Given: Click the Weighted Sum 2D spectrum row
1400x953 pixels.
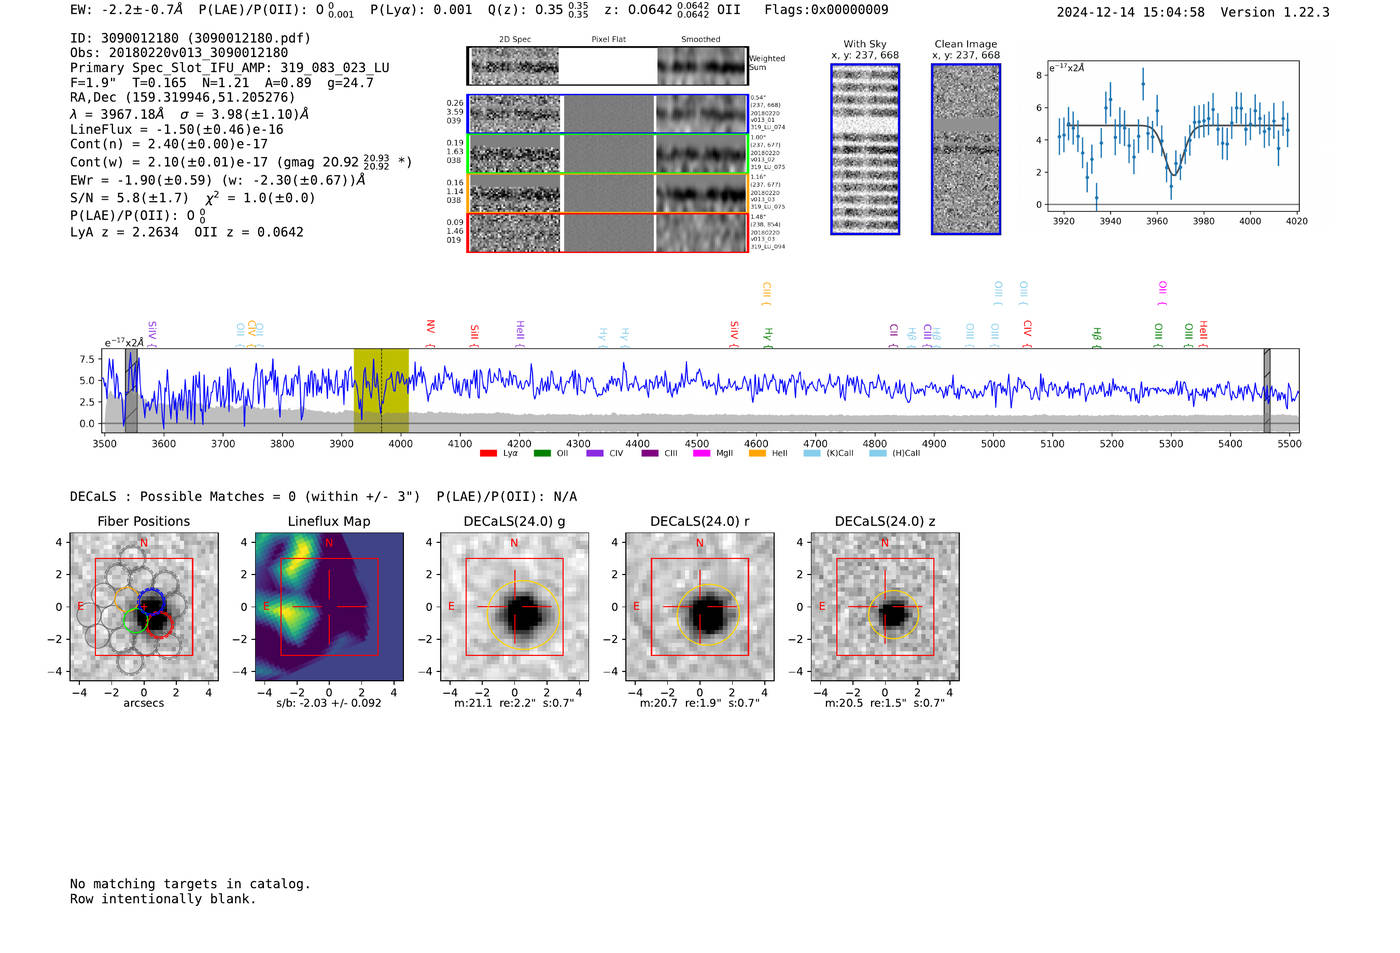Looking at the screenshot, I should (x=608, y=66).
